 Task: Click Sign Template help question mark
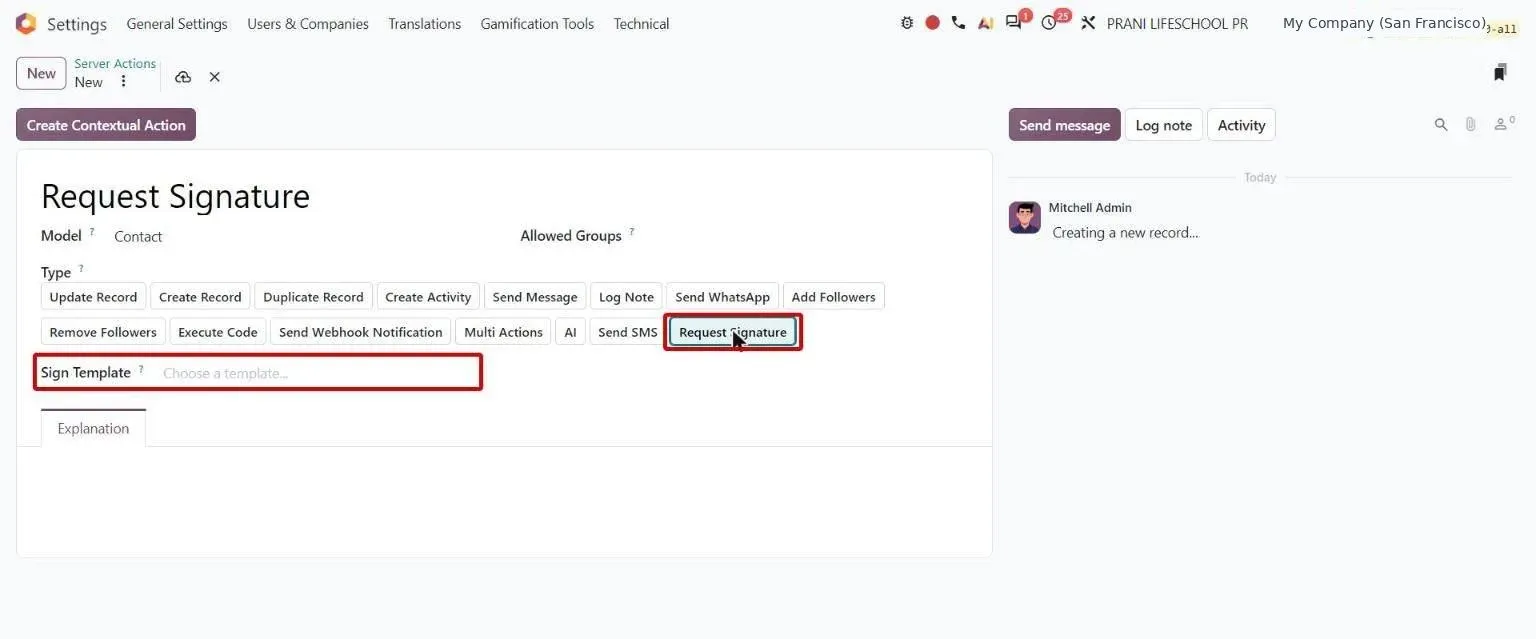pos(141,369)
